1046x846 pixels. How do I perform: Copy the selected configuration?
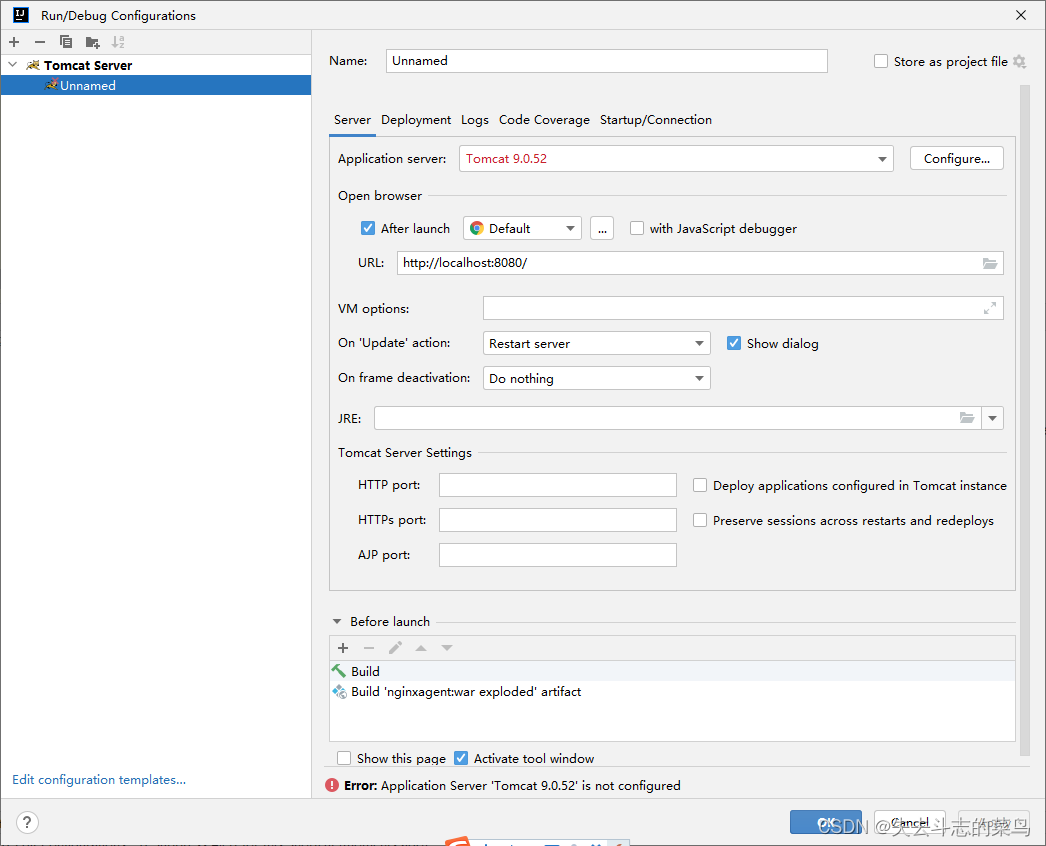coord(65,42)
